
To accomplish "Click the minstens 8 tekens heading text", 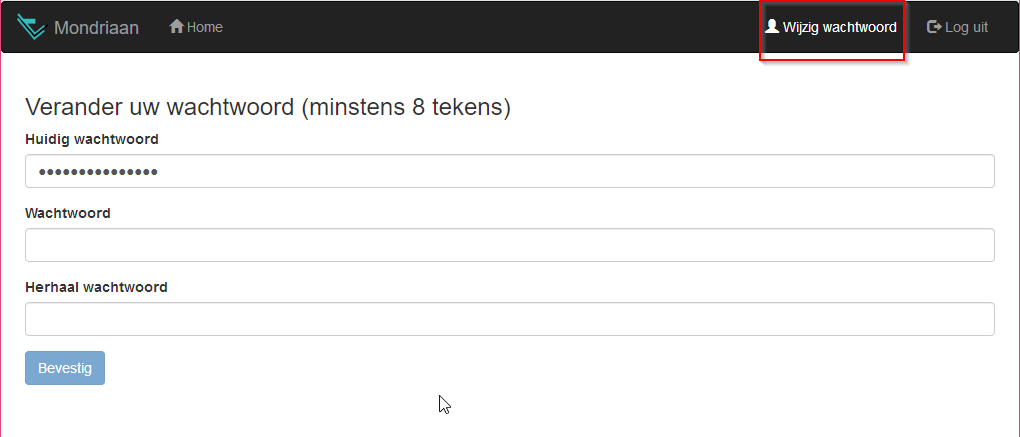I will (406, 107).
